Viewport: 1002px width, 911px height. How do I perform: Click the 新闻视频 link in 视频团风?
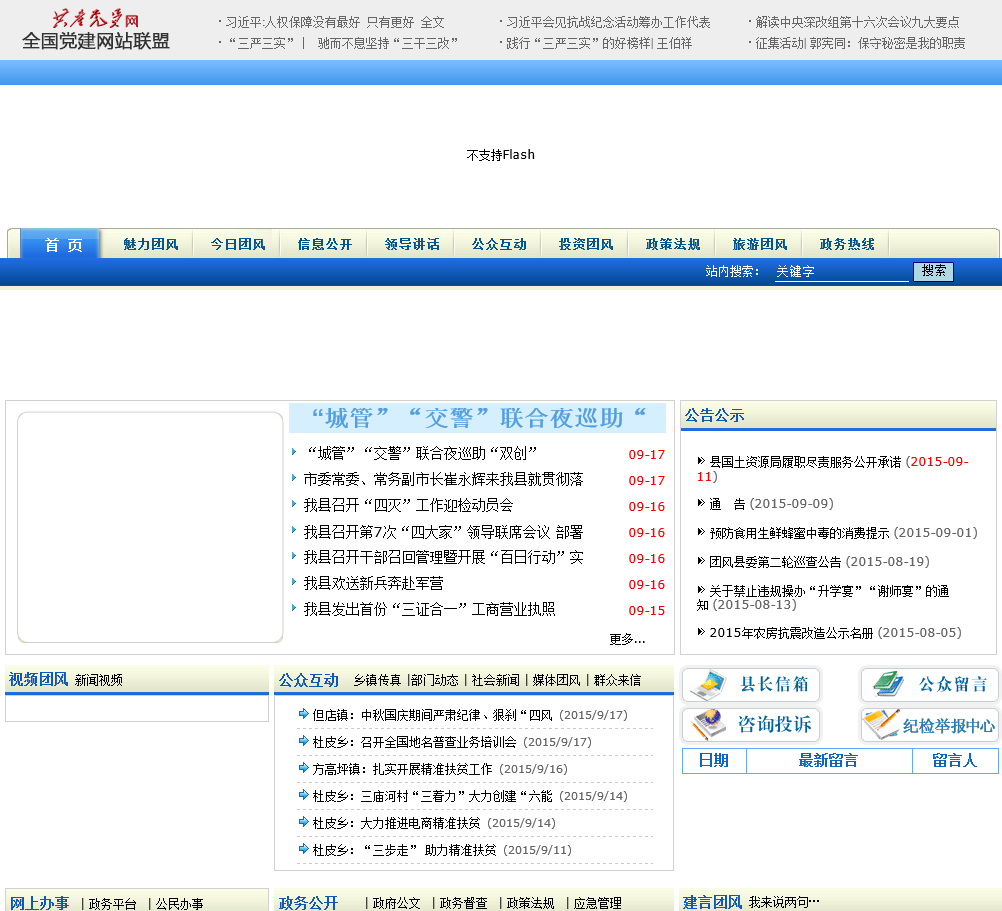point(99,680)
